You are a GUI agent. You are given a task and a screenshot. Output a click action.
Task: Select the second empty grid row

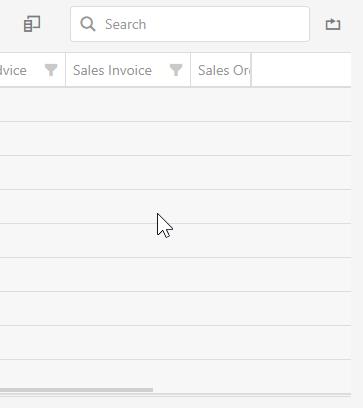pos(175,139)
